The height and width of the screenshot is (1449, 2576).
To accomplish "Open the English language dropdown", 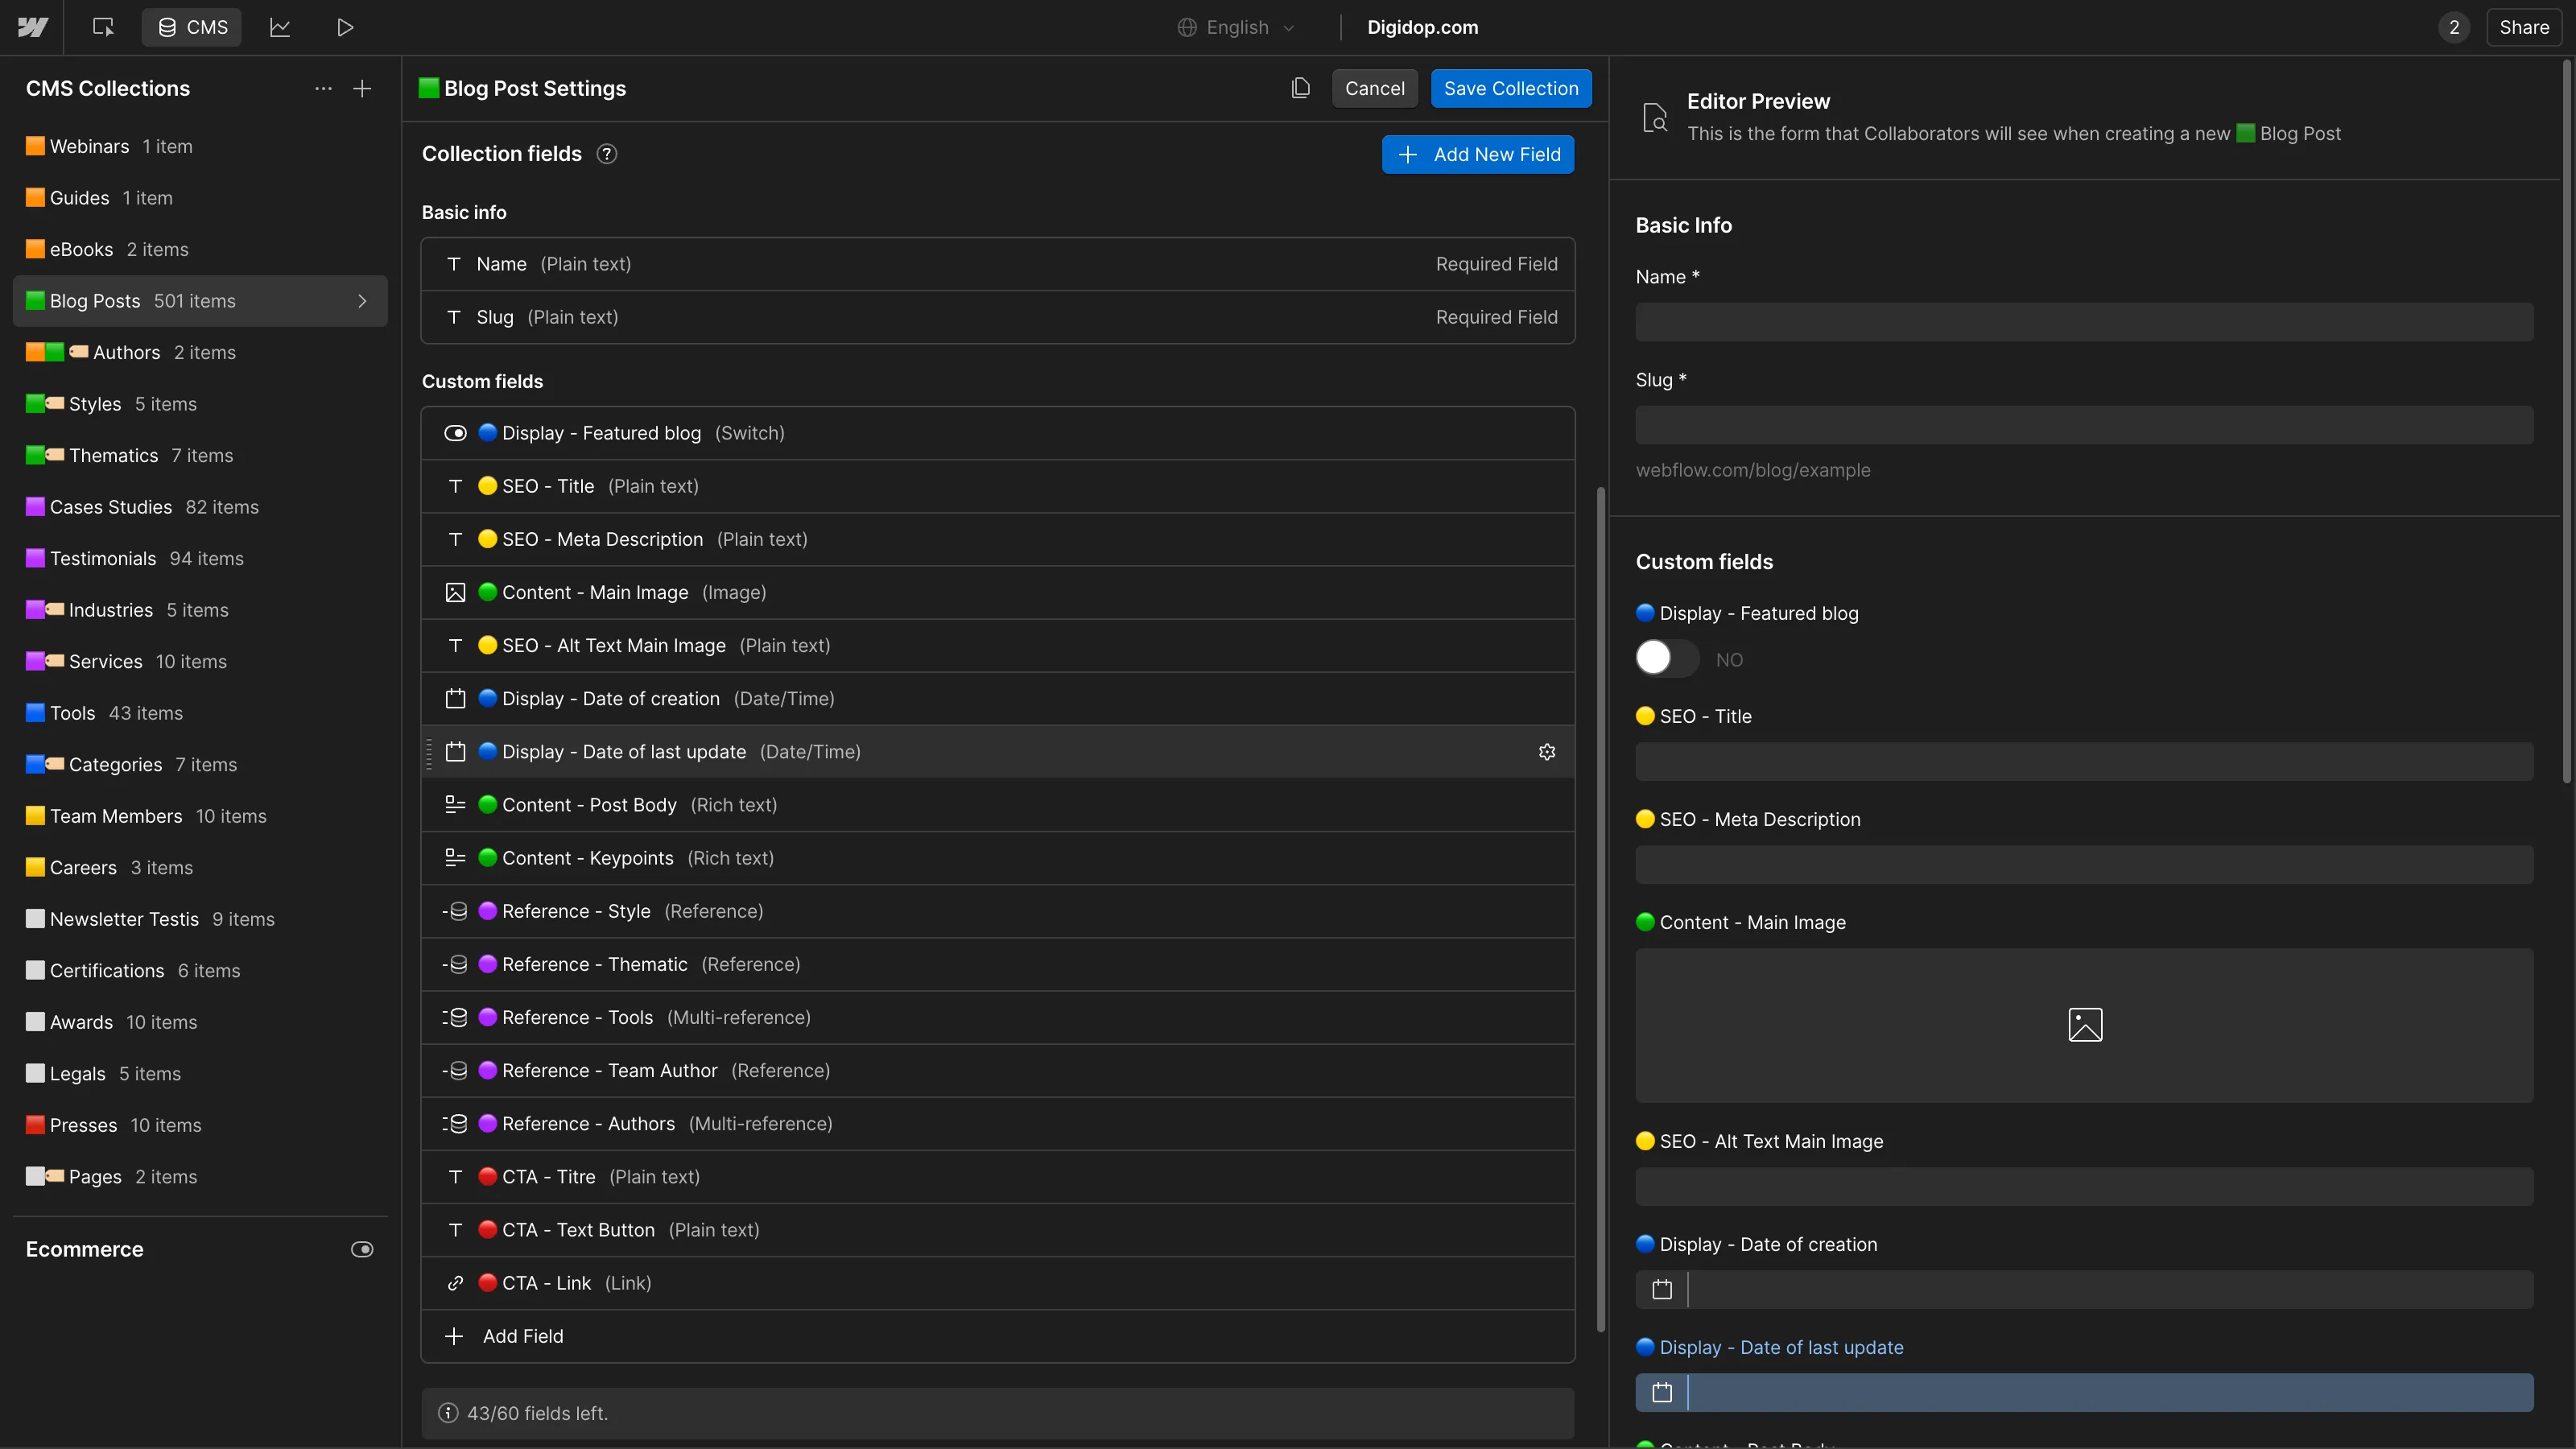I will tap(1236, 27).
